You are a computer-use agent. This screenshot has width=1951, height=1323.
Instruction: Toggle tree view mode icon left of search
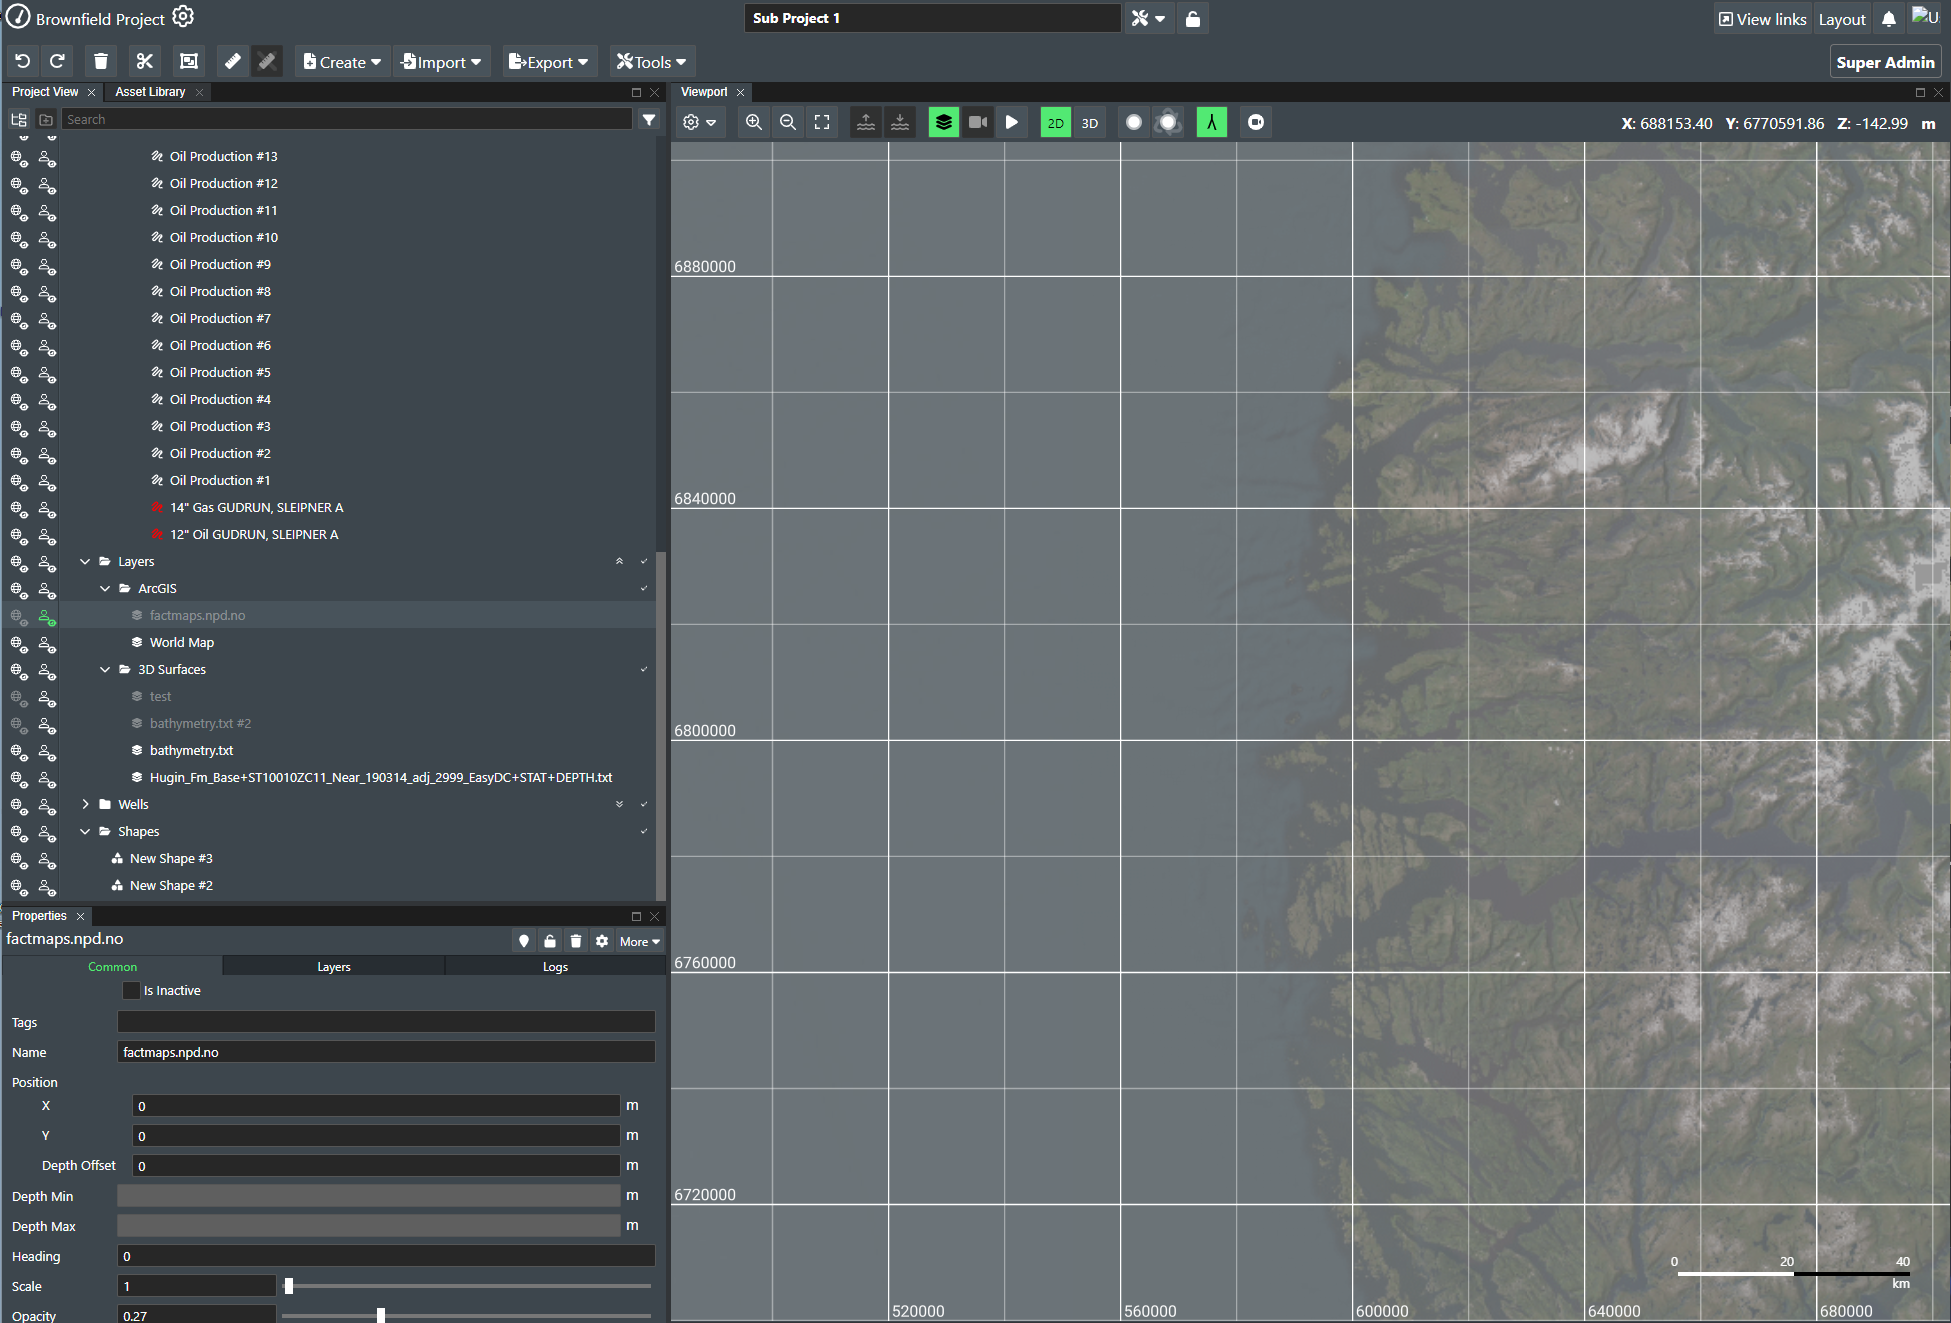pyautogui.click(x=18, y=119)
